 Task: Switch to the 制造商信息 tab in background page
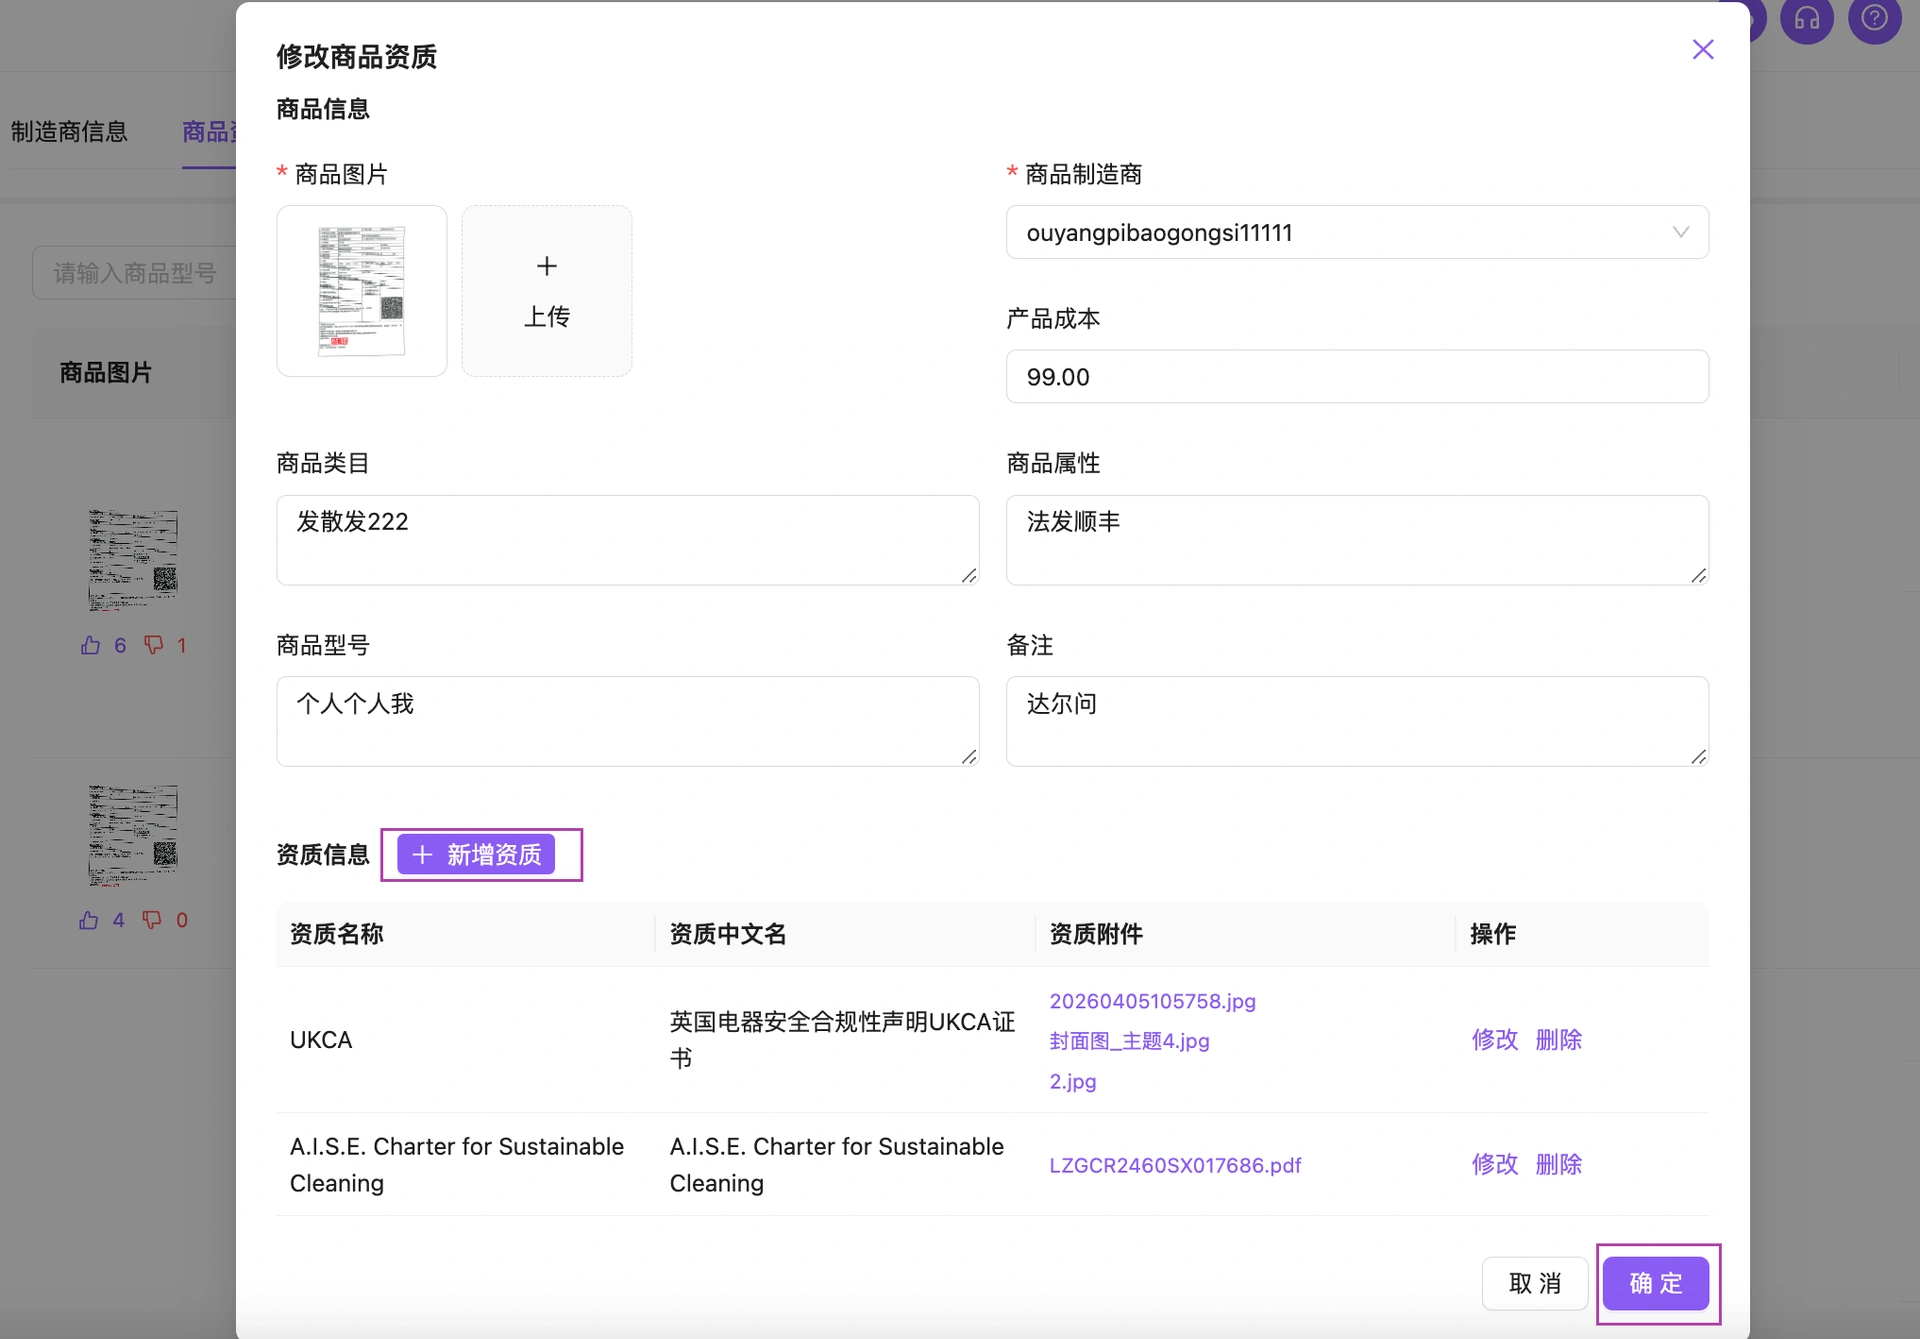(x=69, y=132)
